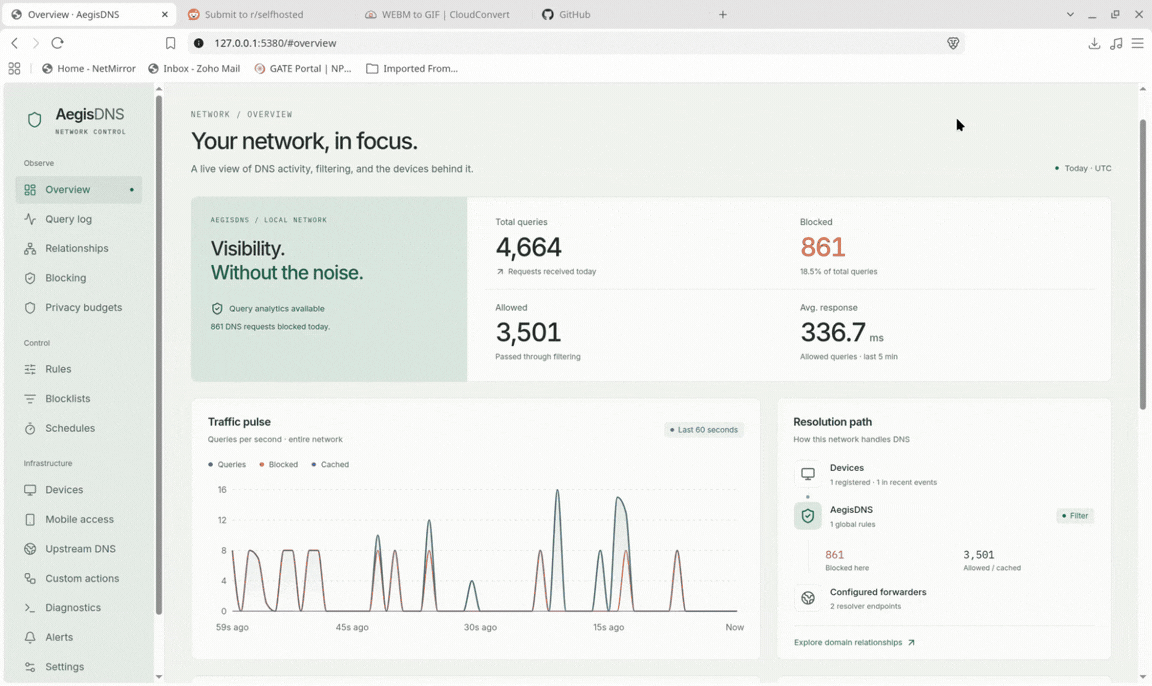Open the browser hamburger menu

tap(1137, 43)
